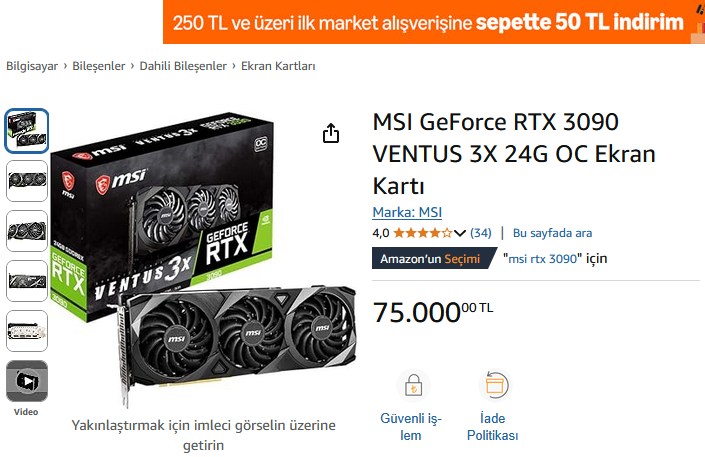Go to Dahili Bileşenler breadcrumb
Image resolution: width=705 pixels, height=457 pixels.
pos(183,66)
